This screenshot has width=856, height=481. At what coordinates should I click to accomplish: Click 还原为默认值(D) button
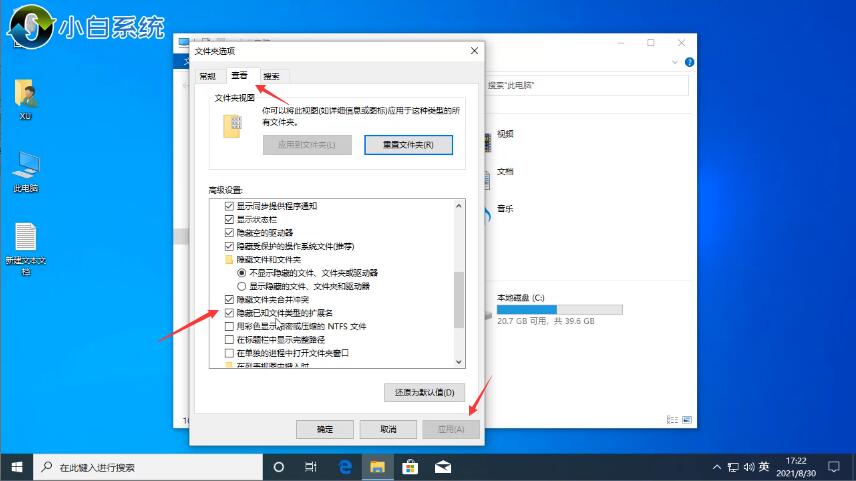425,393
